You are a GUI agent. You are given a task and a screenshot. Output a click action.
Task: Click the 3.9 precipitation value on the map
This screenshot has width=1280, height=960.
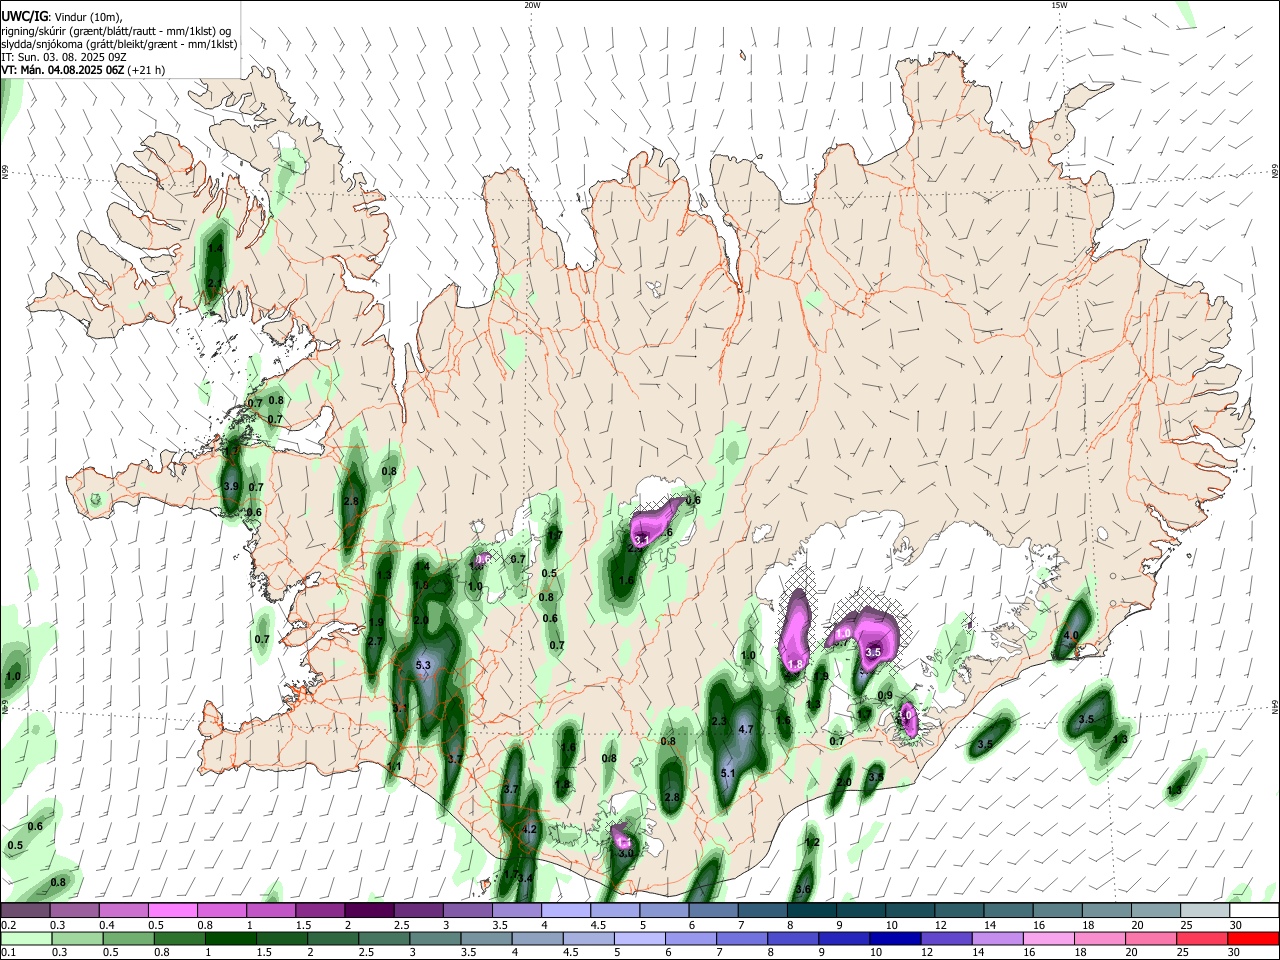coord(231,486)
